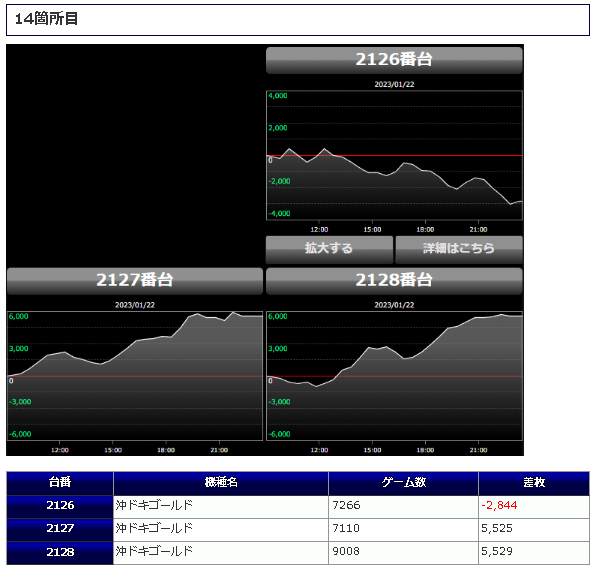Click game count 9008 cell
Viewport: 597px width, 571px height.
(403, 553)
